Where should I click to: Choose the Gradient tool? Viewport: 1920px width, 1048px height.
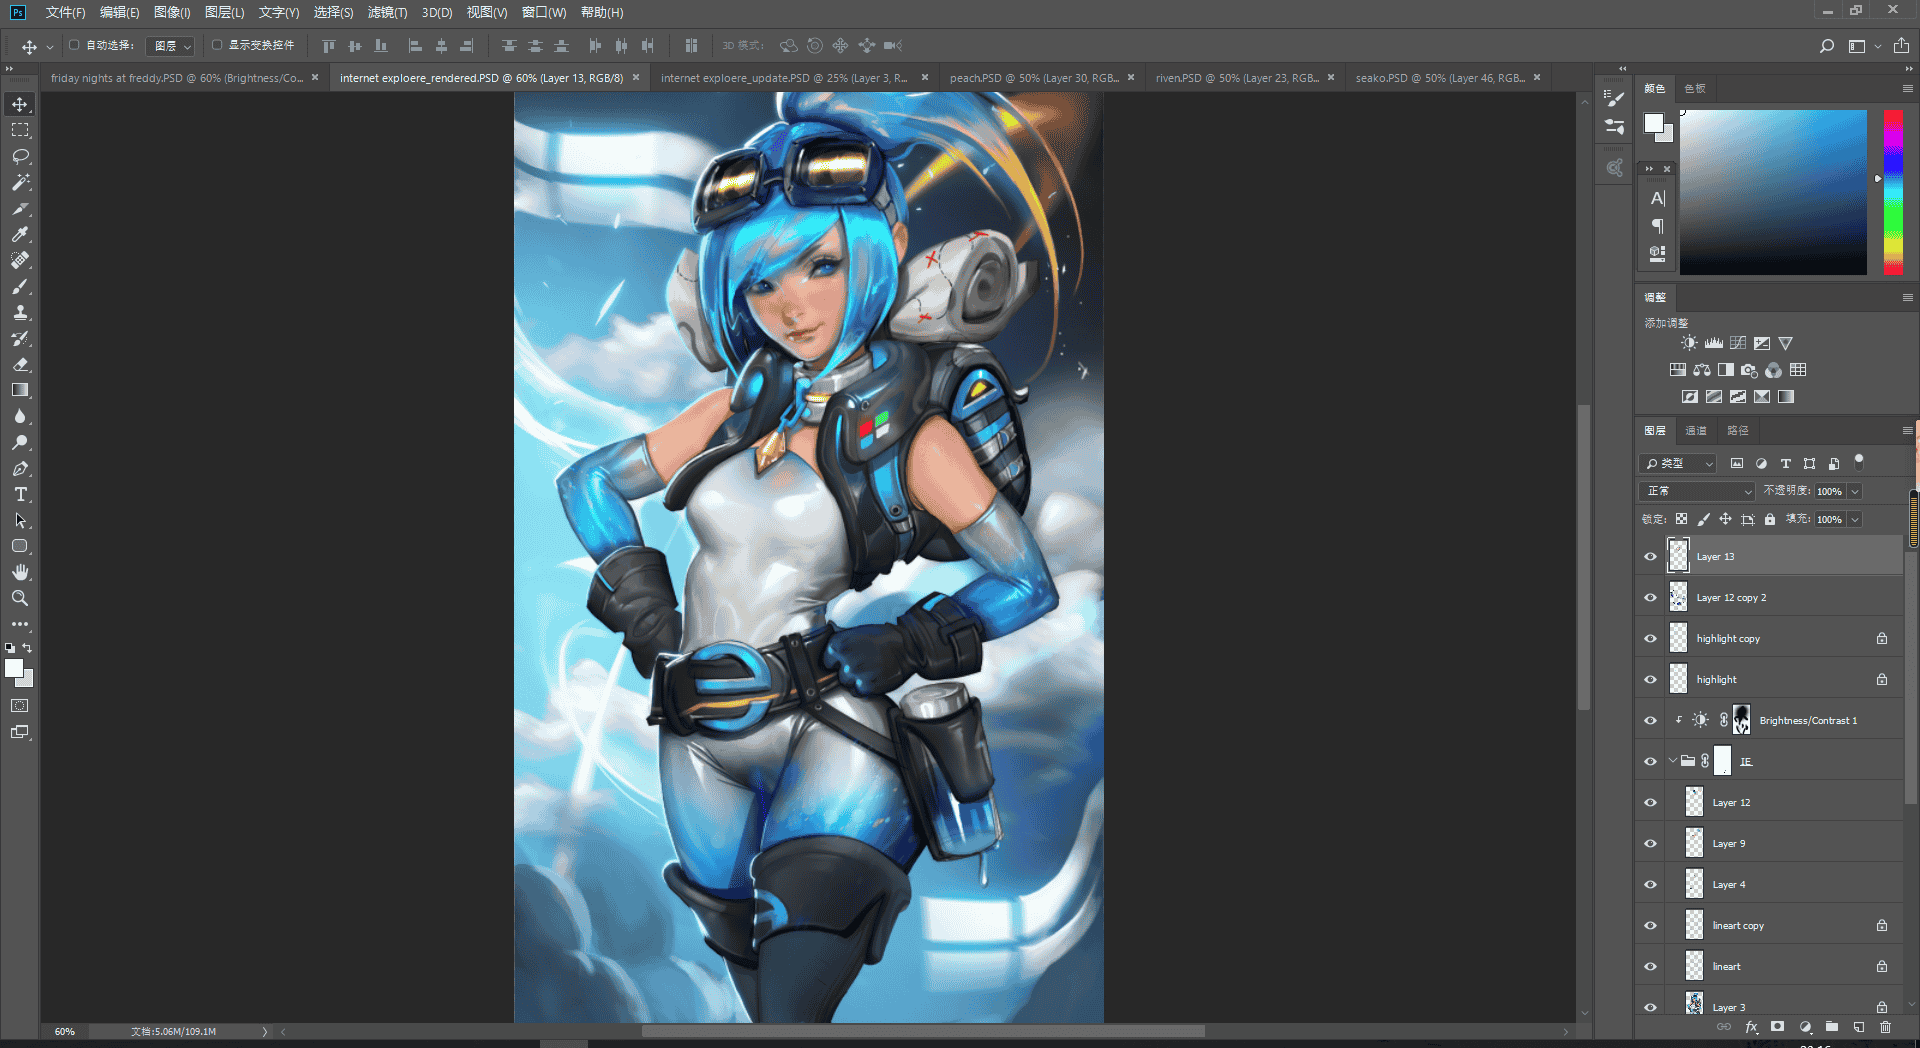tap(20, 390)
